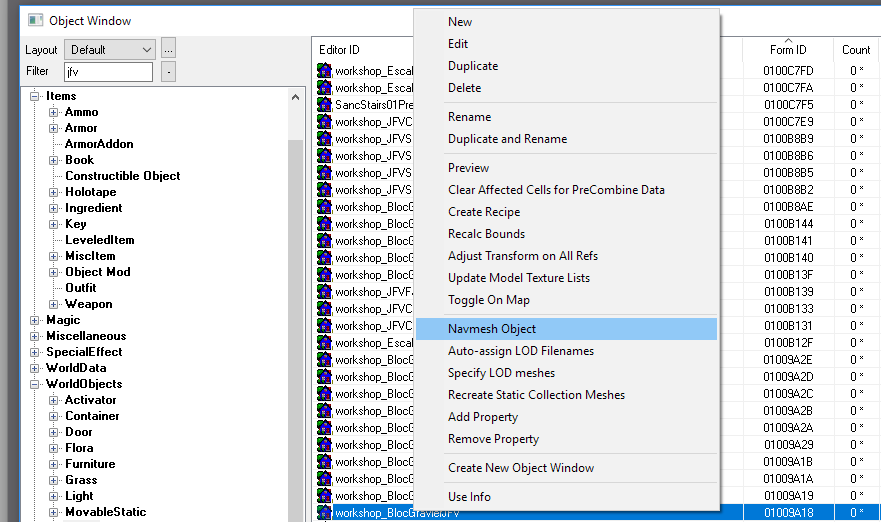Click Use Info in the context menu
The width and height of the screenshot is (881, 522).
(469, 497)
